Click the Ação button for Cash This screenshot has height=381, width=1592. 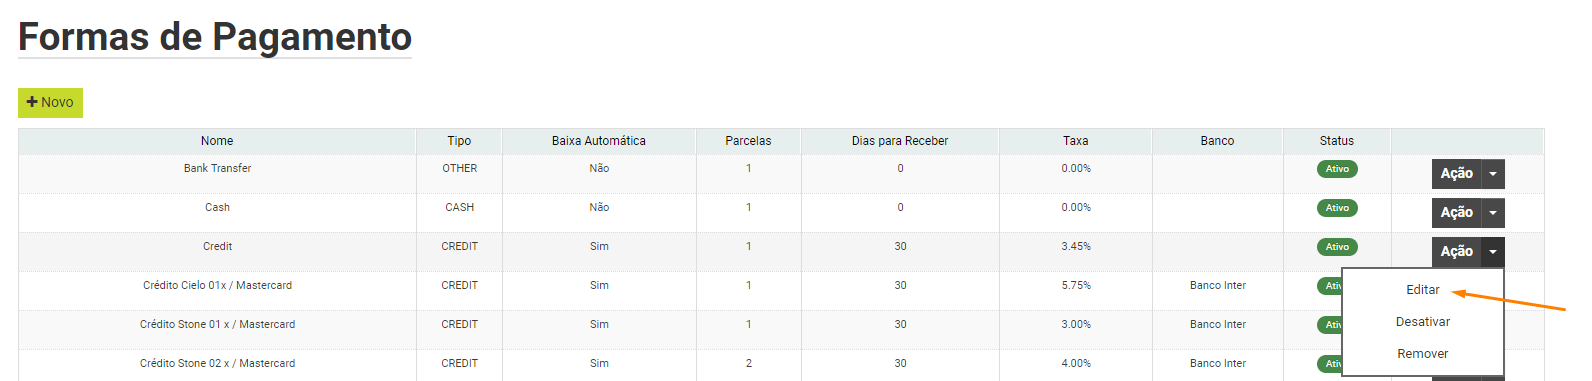coord(1457,213)
